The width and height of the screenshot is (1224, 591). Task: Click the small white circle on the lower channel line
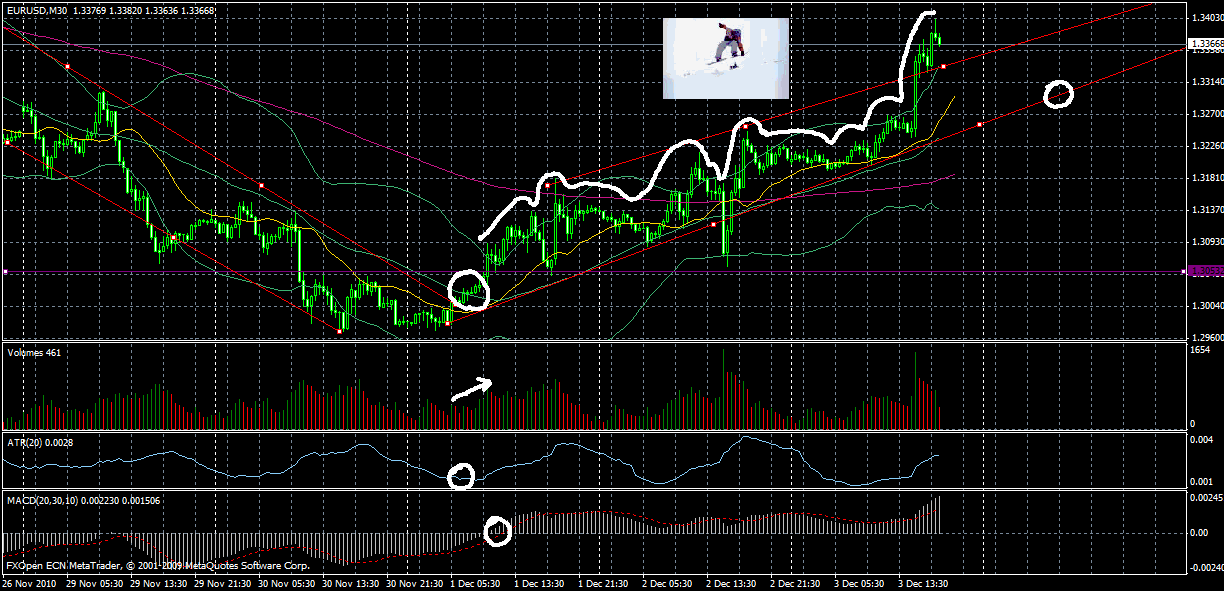[x=1060, y=92]
